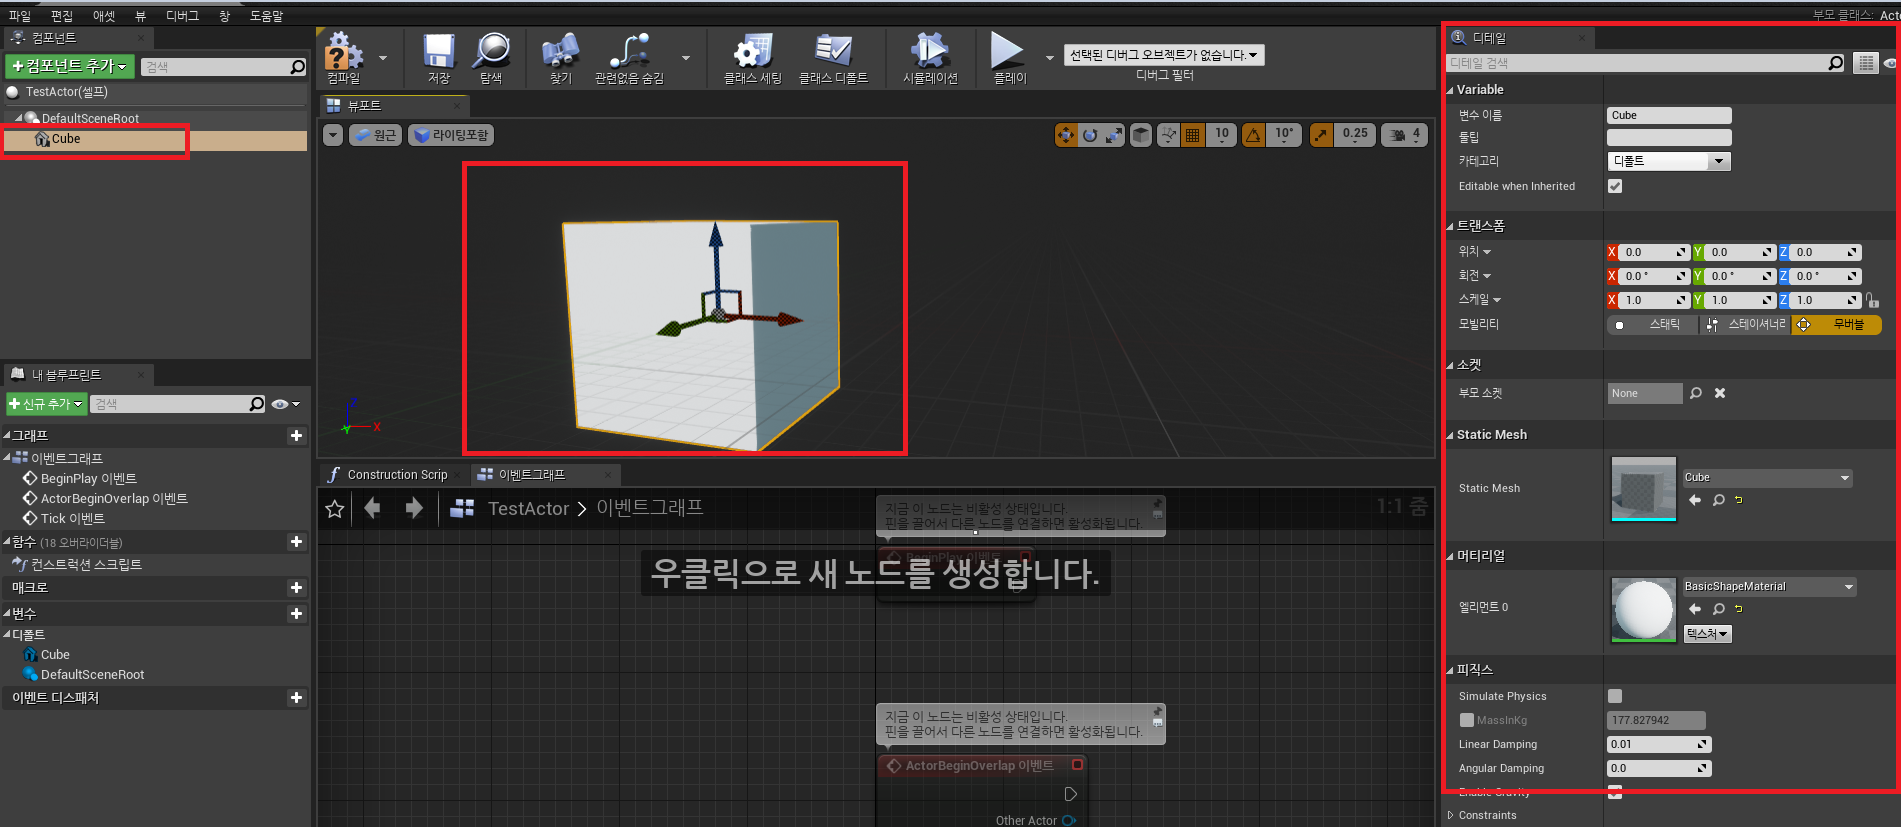Image resolution: width=1901 pixels, height=827 pixels.
Task: Click the Find (찾기) binoculars icon
Action: [560, 50]
